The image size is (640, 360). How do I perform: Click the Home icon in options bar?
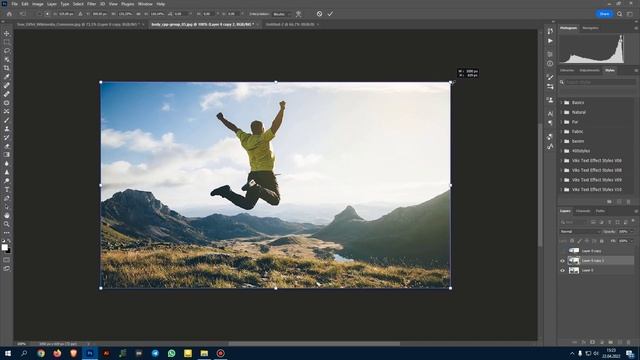9,14
